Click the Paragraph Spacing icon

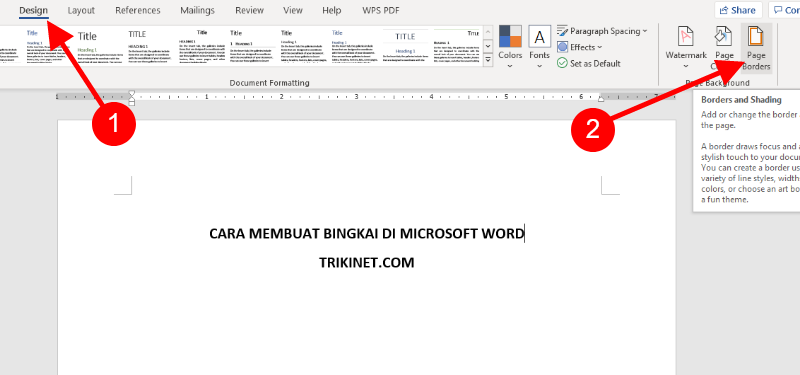tap(562, 31)
